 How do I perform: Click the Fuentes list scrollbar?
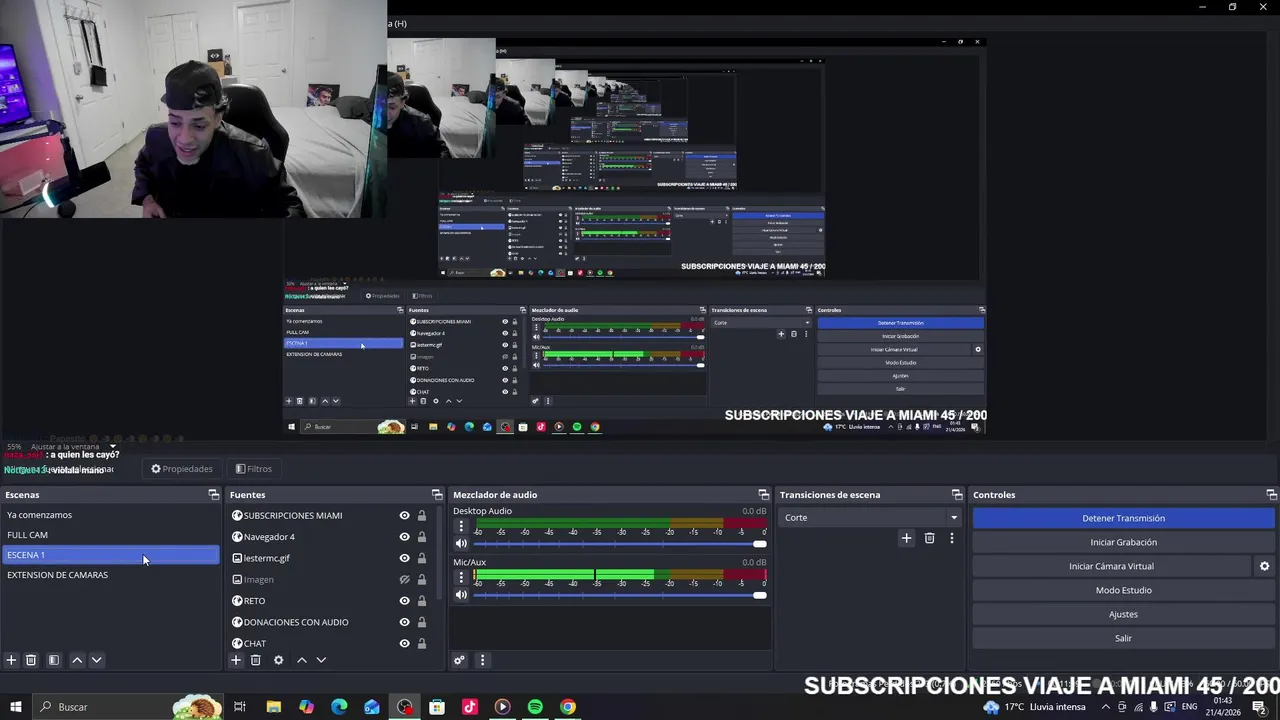439,555
